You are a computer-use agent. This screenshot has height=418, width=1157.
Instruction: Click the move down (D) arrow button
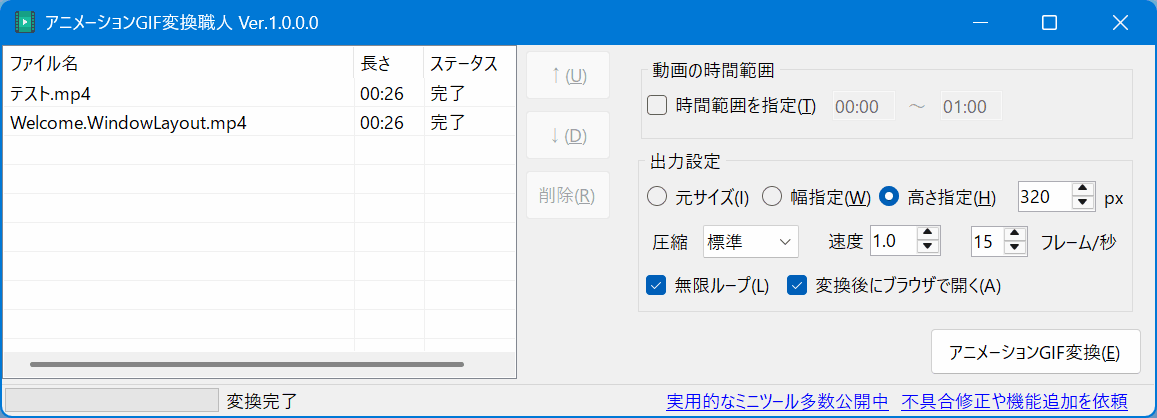coord(568,136)
